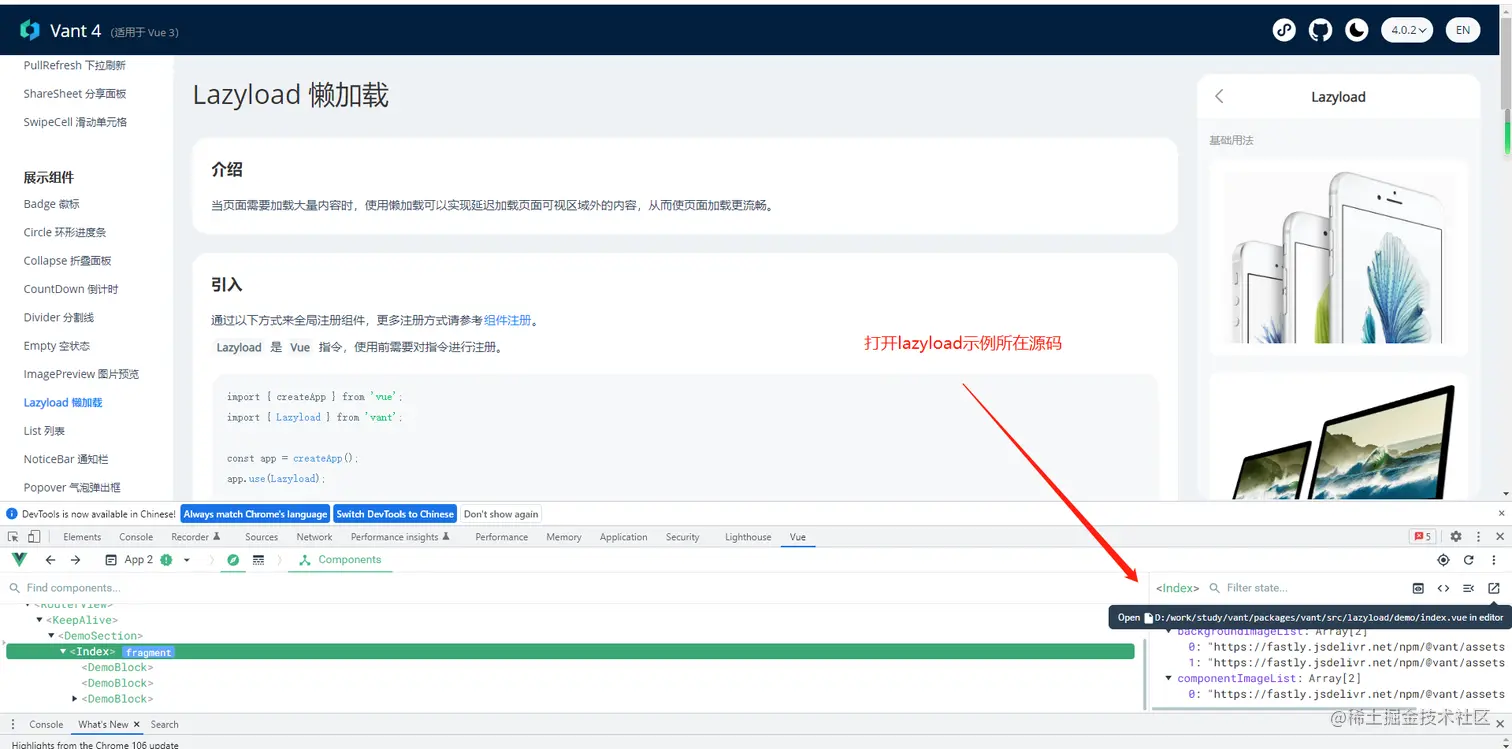Switch to the Elements tab

82,537
